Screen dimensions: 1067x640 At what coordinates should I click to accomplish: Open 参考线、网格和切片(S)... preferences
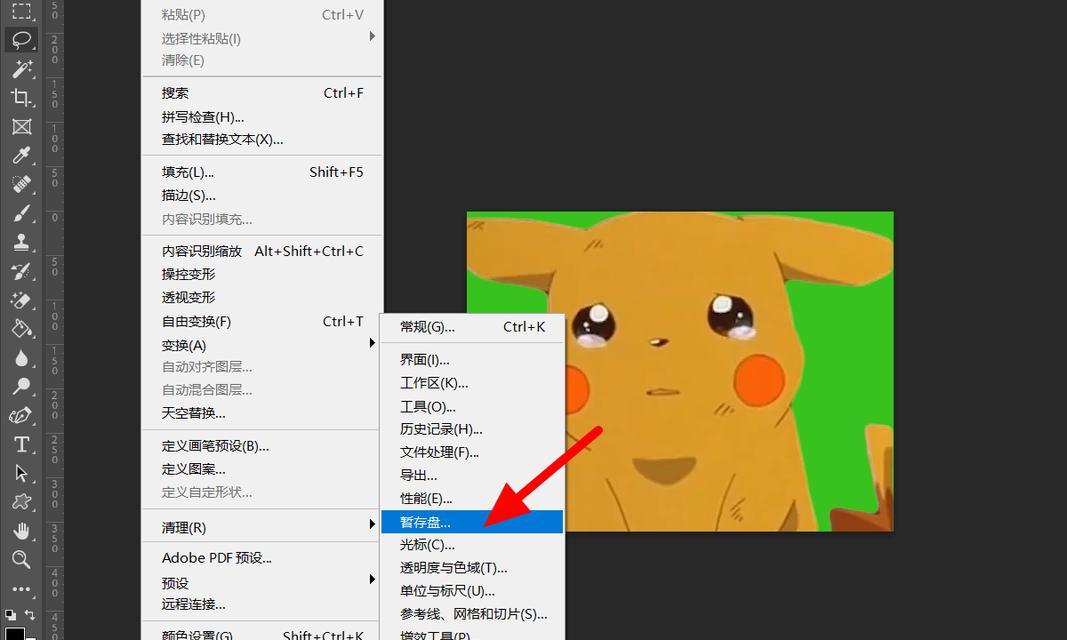coord(472,614)
